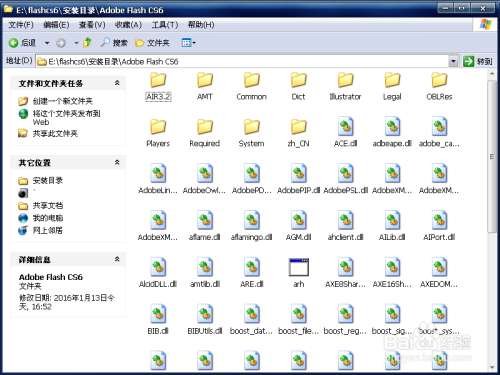The height and width of the screenshot is (375, 500).
Task: Select the Legal folder
Action: pyautogui.click(x=392, y=87)
